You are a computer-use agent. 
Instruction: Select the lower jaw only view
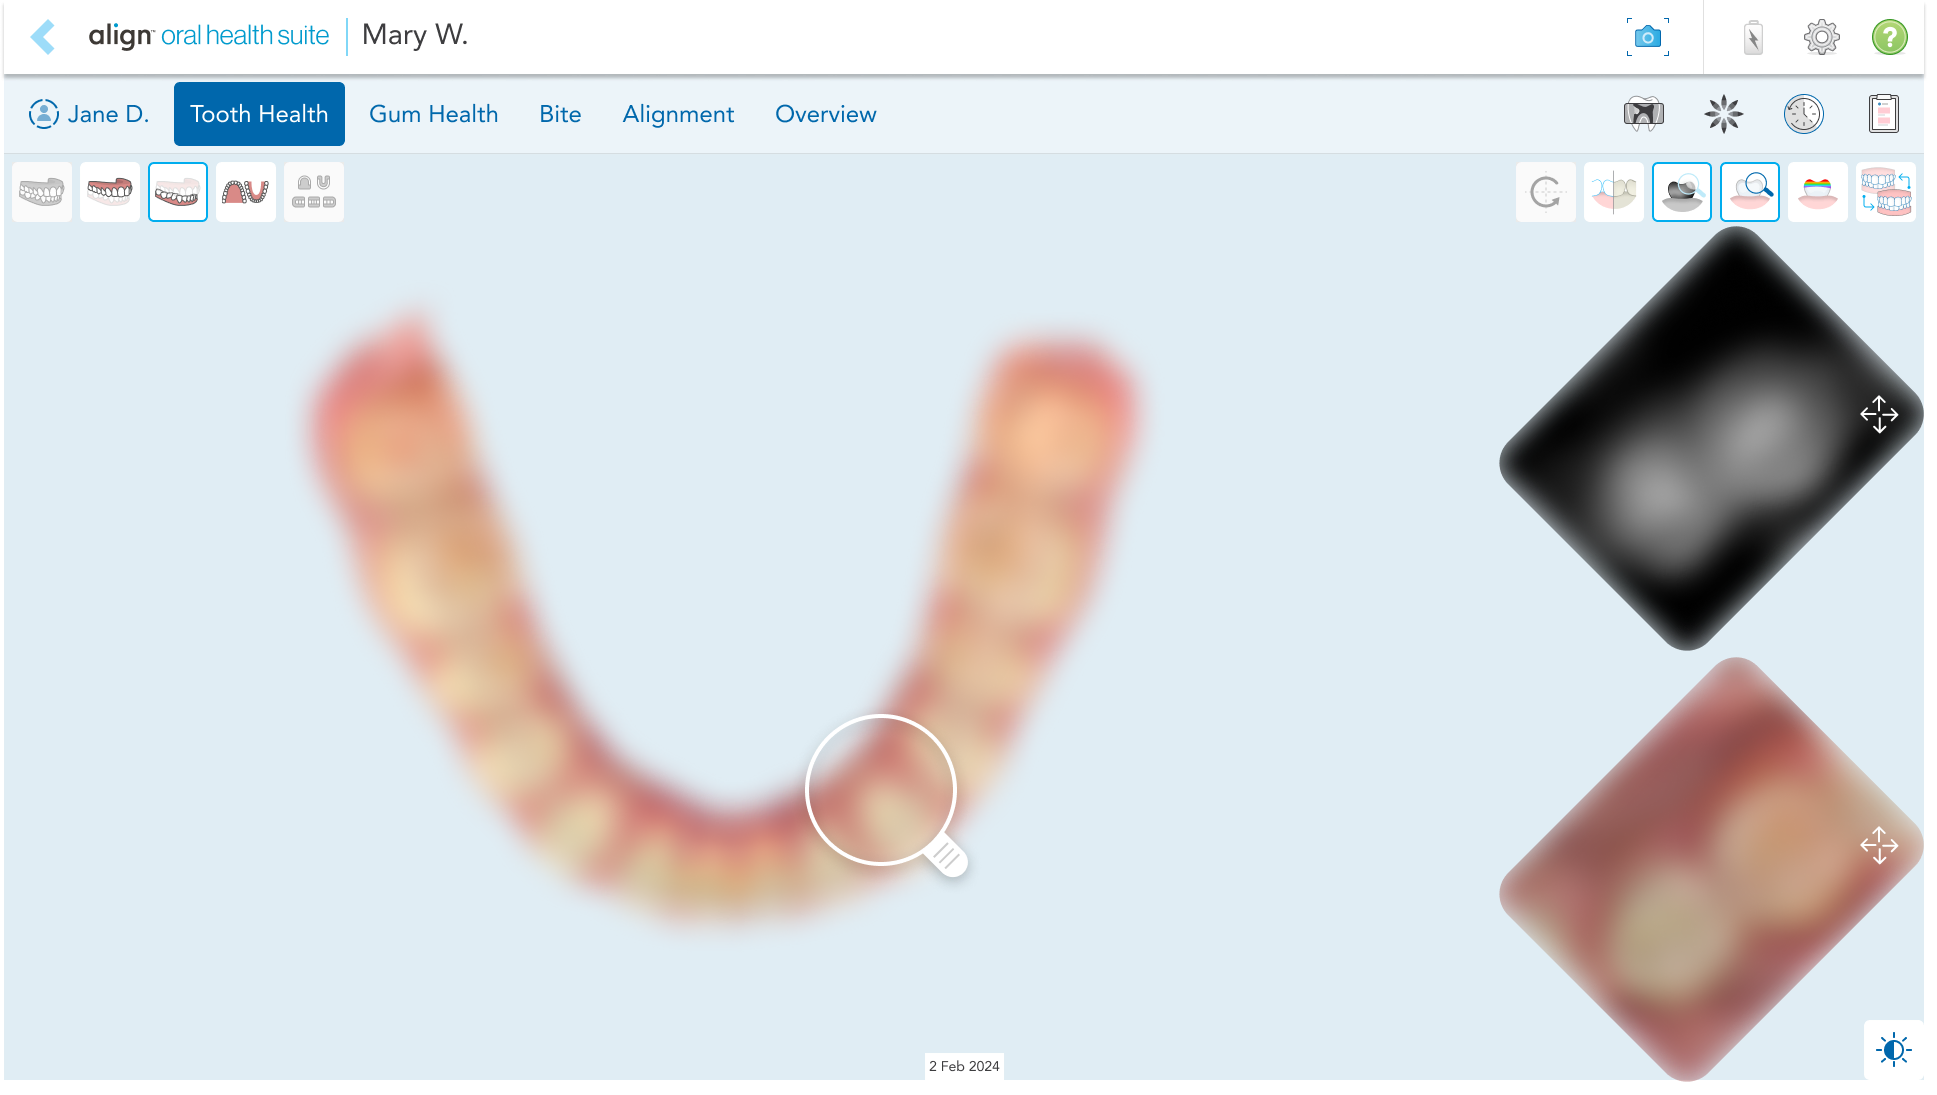[178, 192]
